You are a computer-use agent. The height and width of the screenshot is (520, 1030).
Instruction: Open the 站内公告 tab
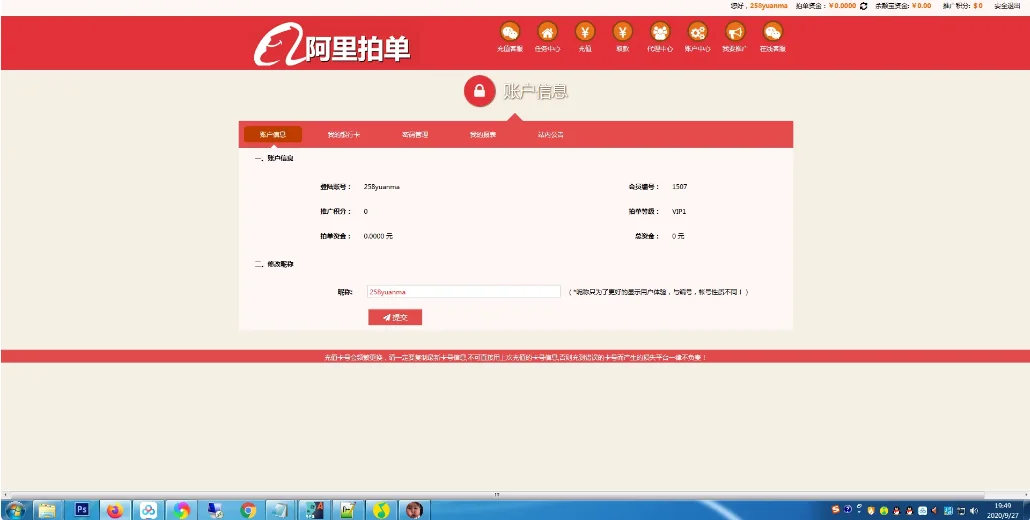click(550, 134)
